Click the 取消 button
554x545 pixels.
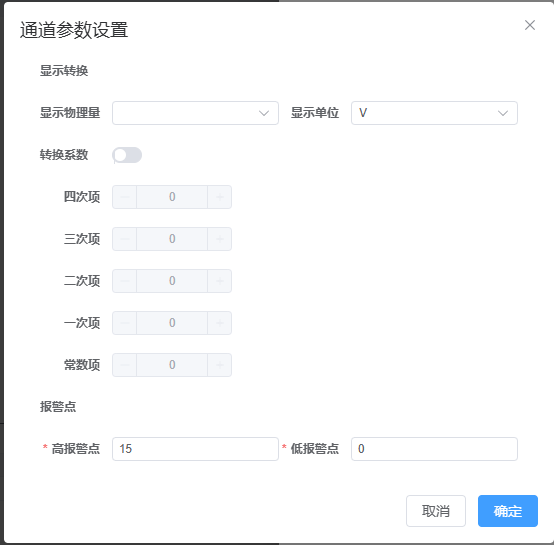(436, 511)
